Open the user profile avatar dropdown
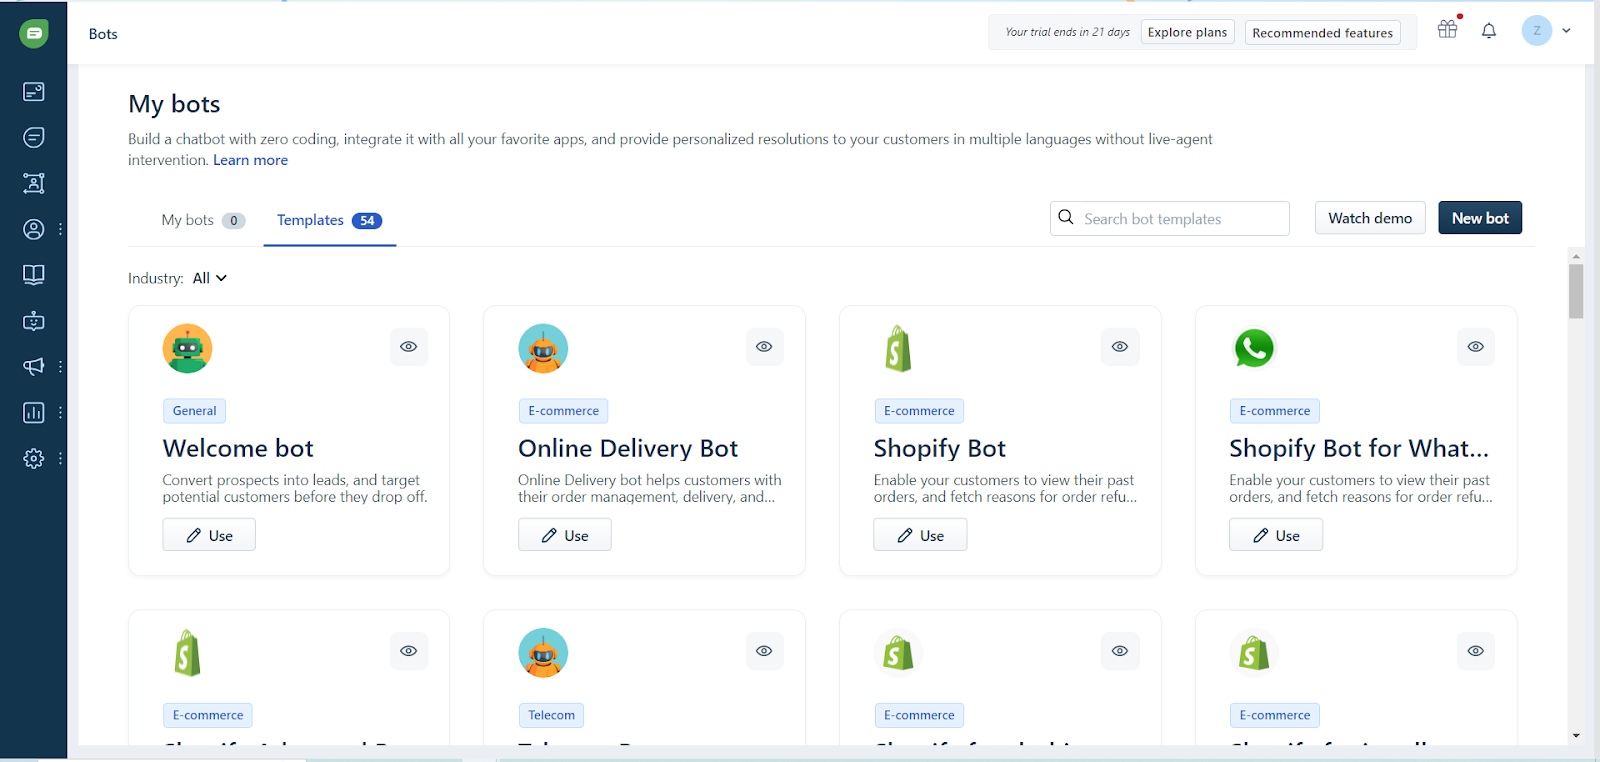Image resolution: width=1600 pixels, height=762 pixels. pyautogui.click(x=1546, y=31)
